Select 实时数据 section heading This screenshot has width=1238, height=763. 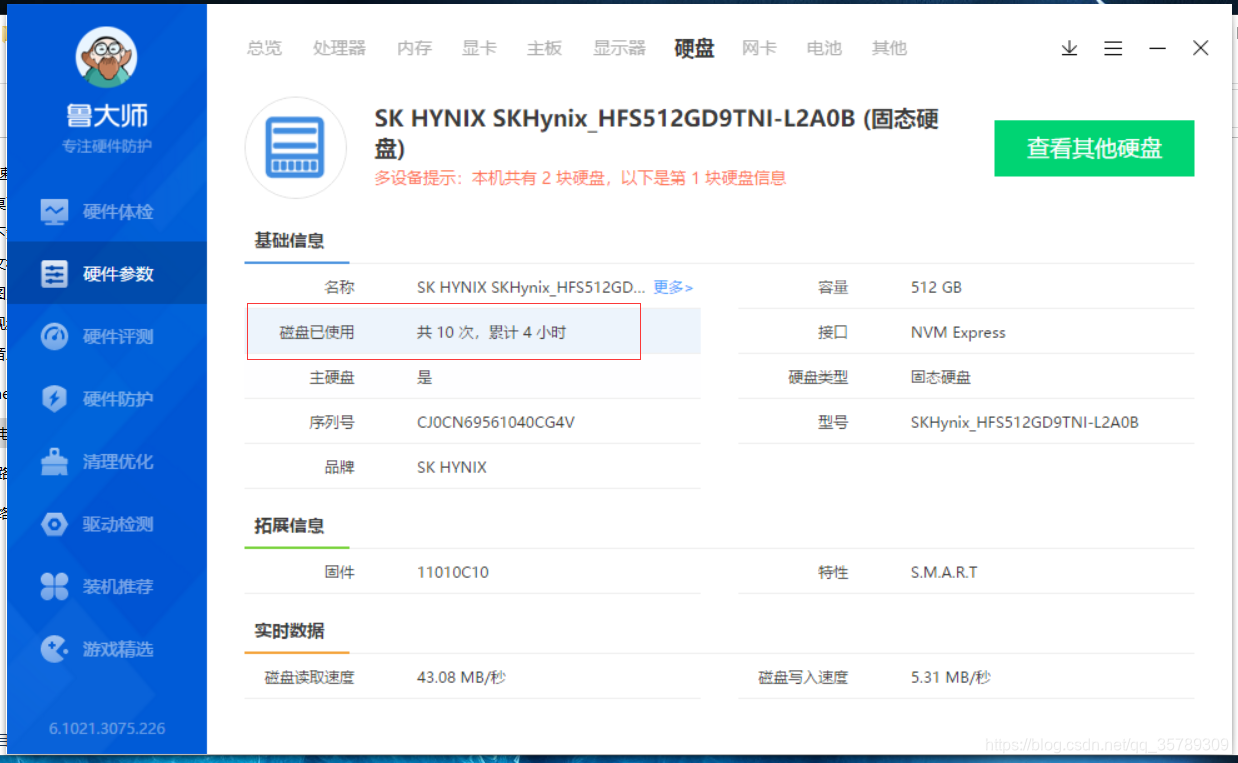click(x=289, y=631)
